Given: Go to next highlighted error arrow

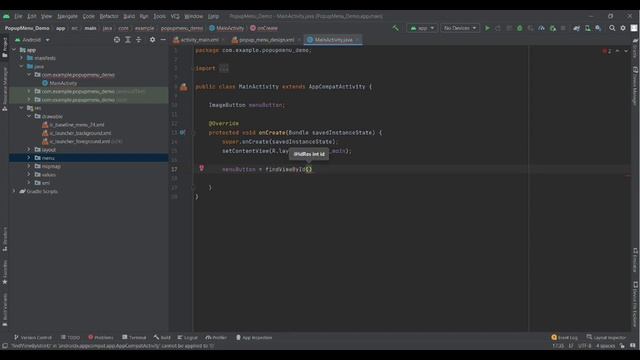Looking at the screenshot, I should 626,51.
